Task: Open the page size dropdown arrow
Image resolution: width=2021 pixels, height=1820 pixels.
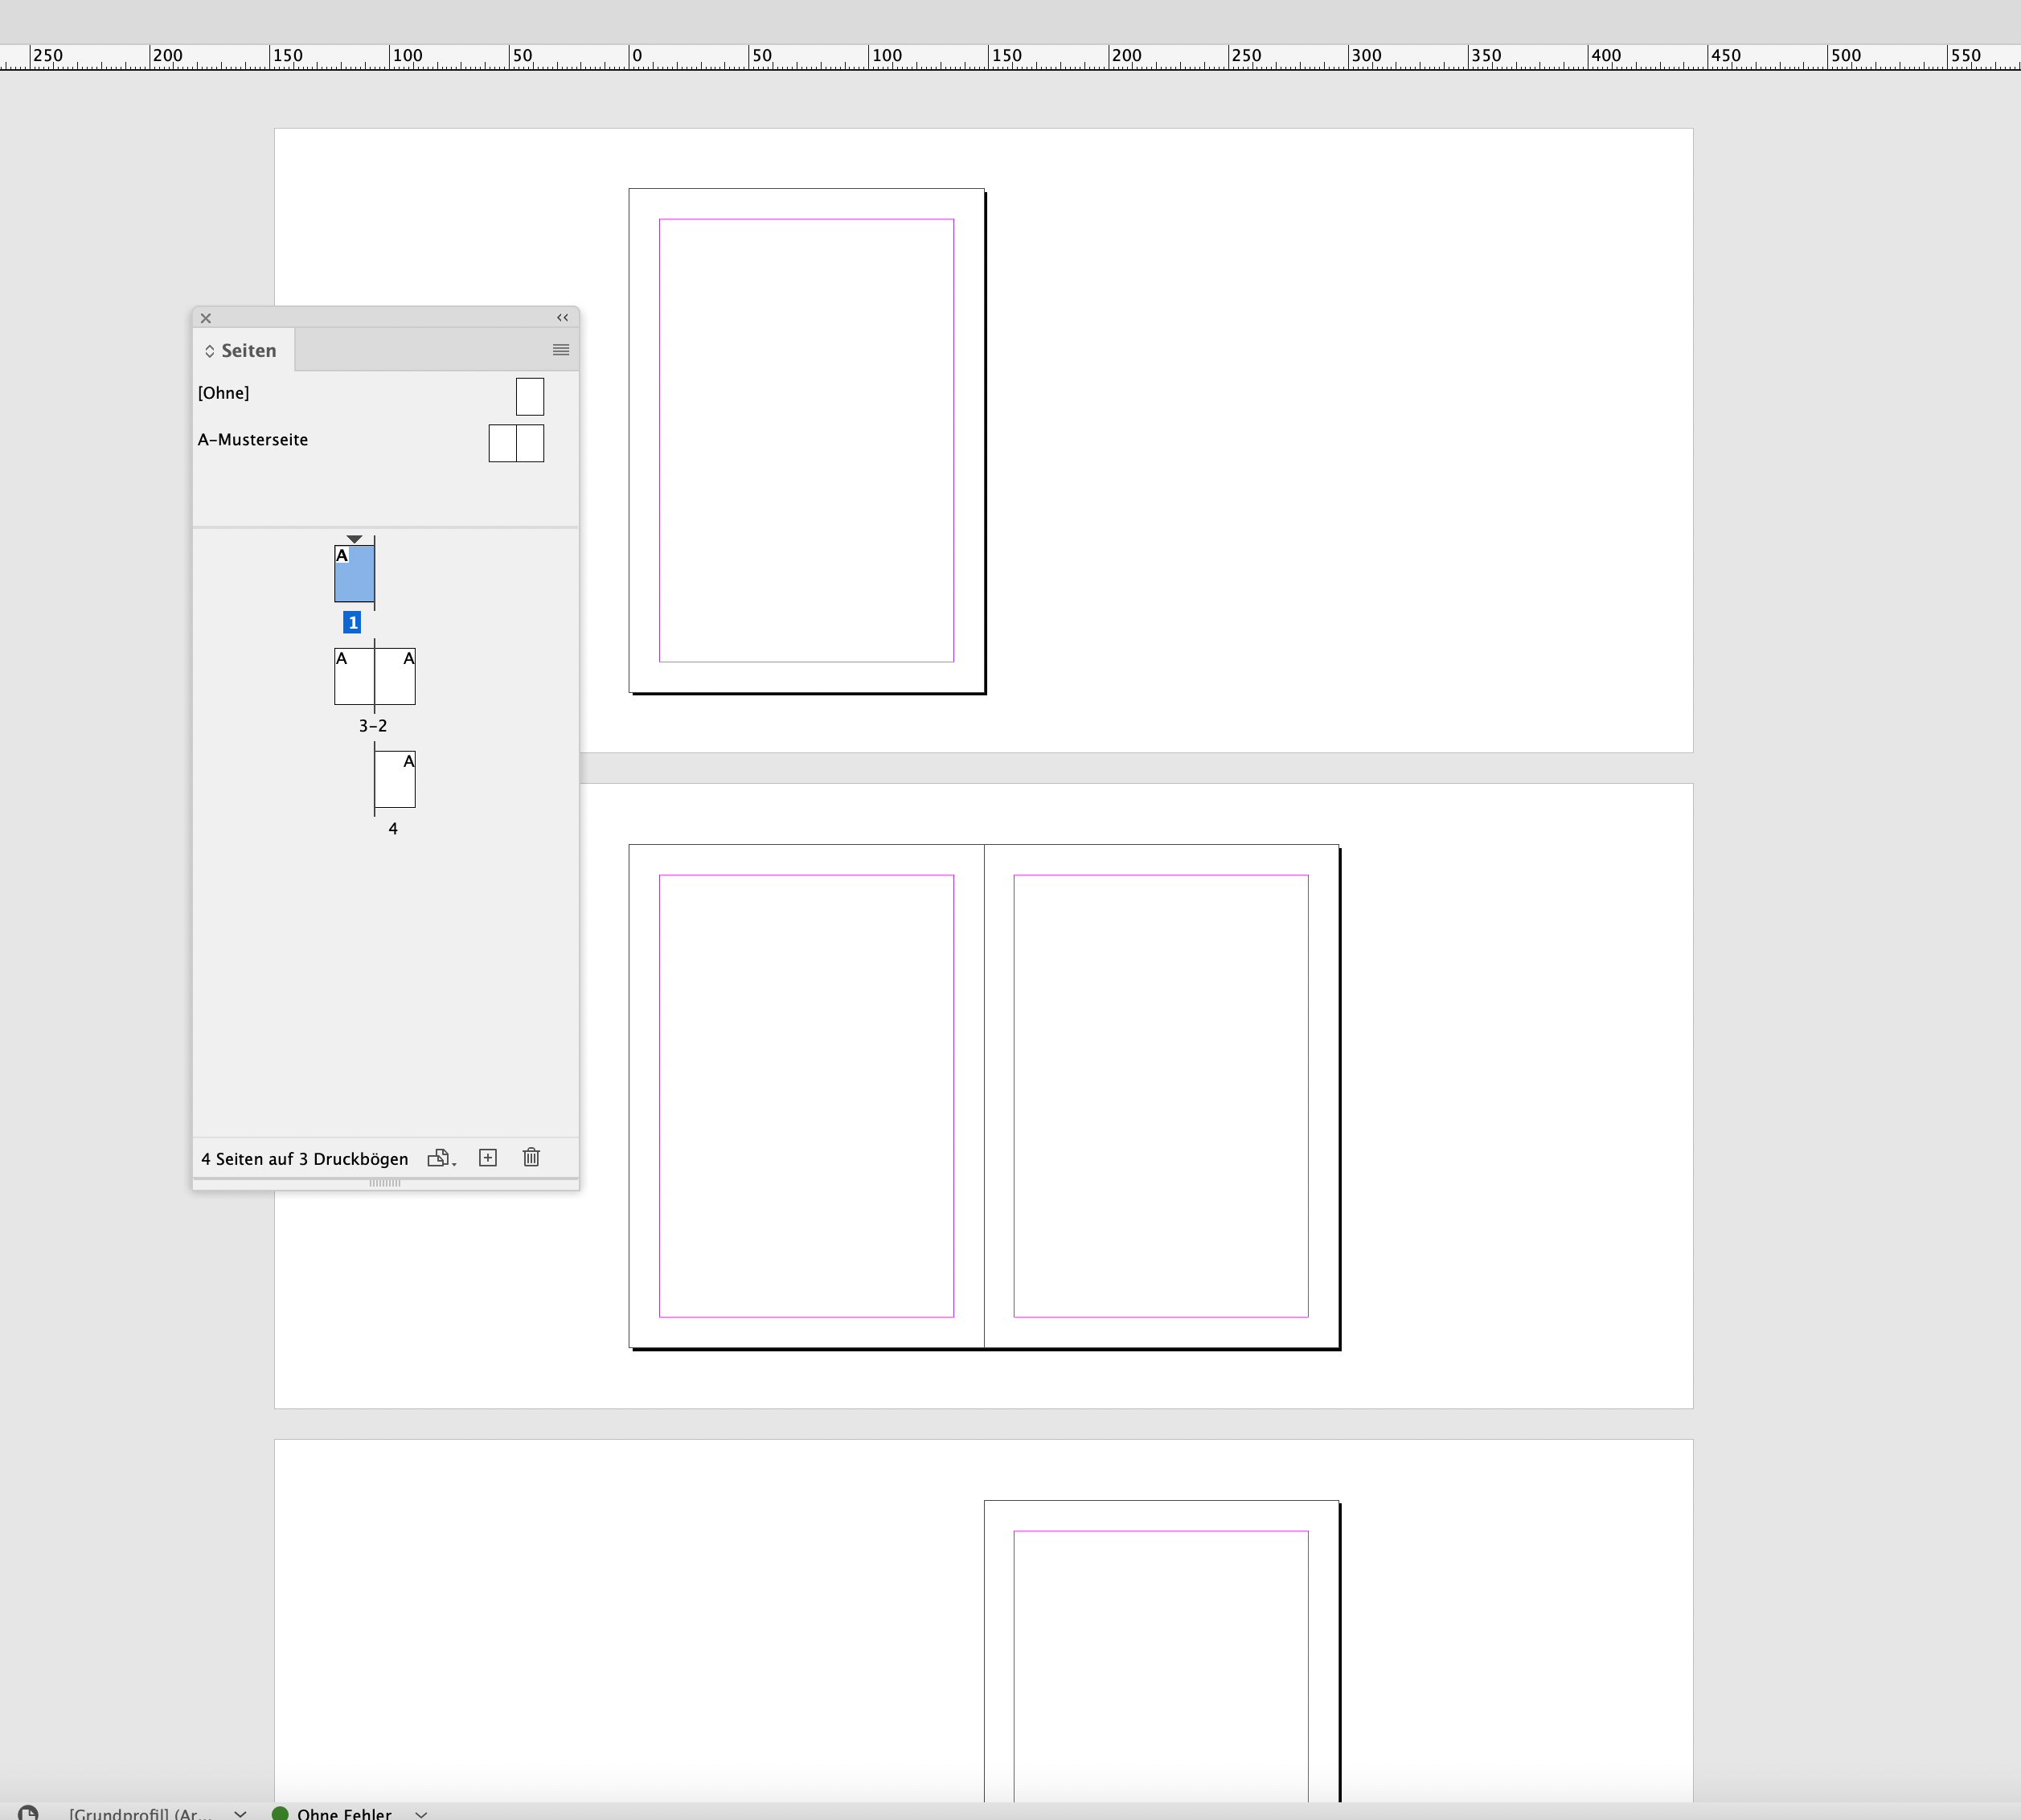Action: pos(455,1164)
